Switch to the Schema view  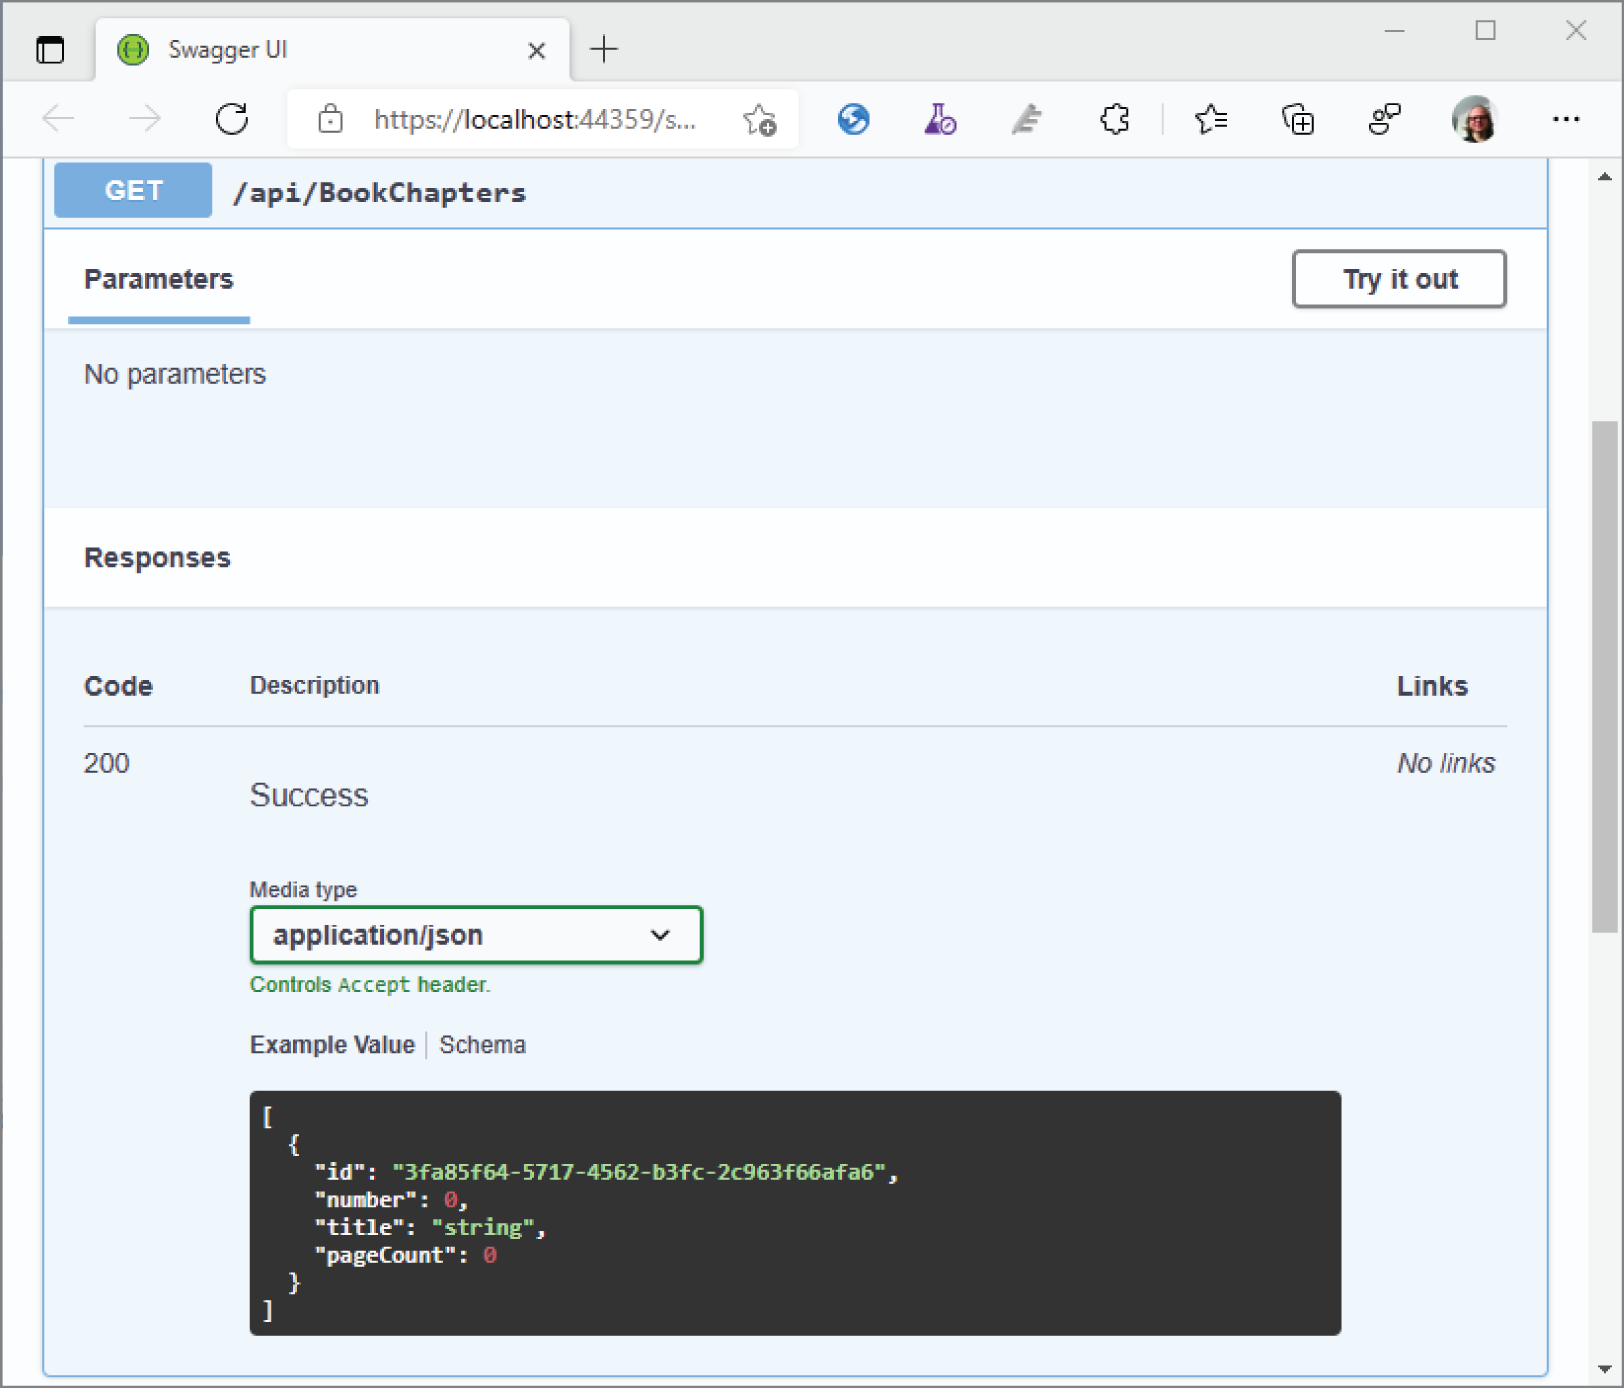[482, 1044]
